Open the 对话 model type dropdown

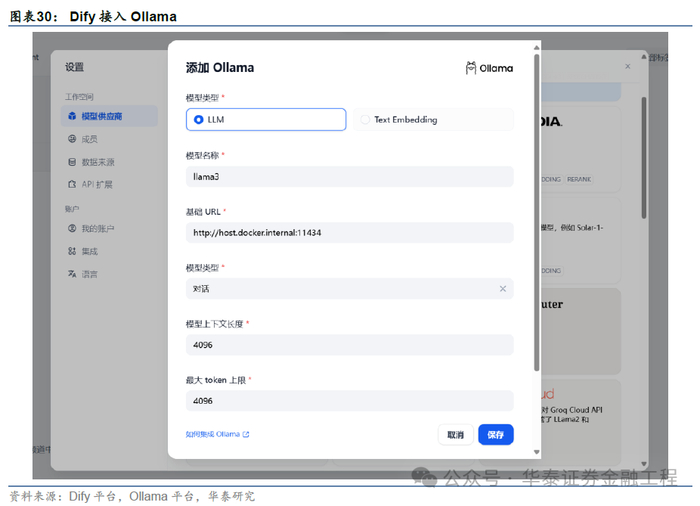(x=350, y=289)
